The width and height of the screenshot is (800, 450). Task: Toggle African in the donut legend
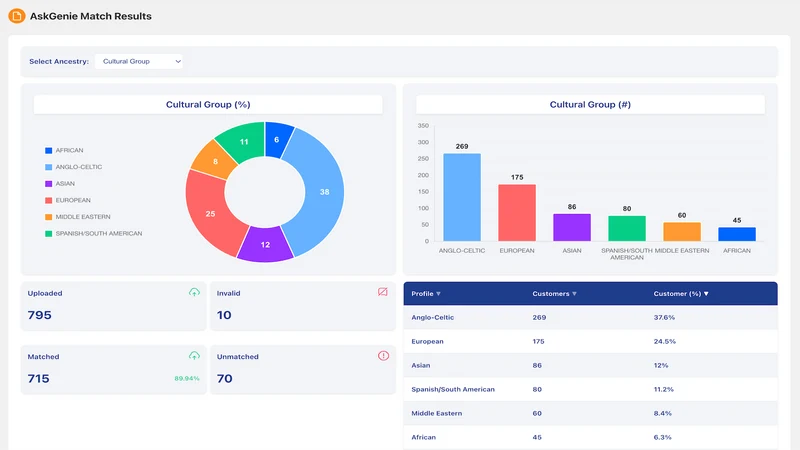coord(64,151)
